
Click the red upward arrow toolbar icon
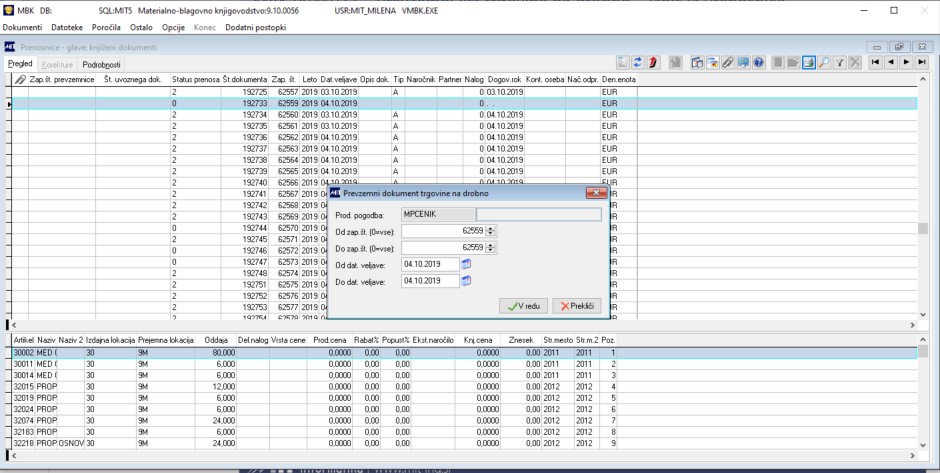click(653, 62)
